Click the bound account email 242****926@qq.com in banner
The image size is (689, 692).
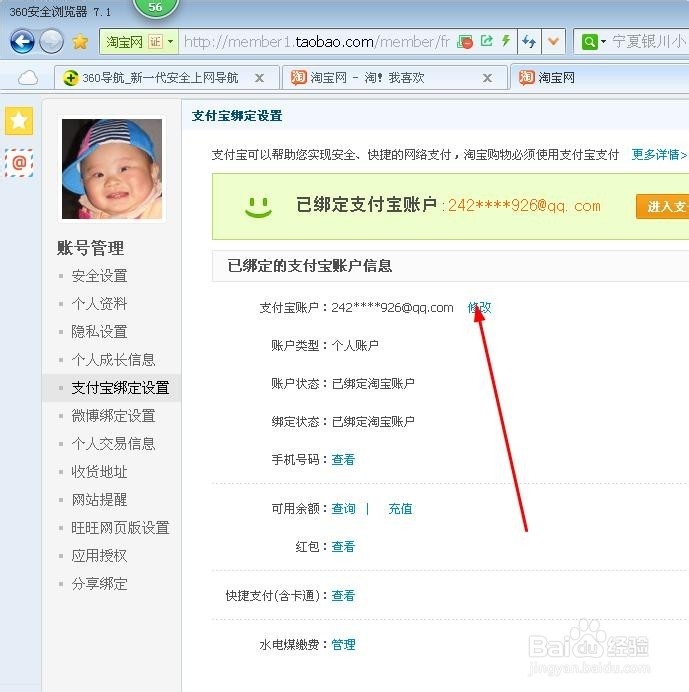pyautogui.click(x=524, y=206)
